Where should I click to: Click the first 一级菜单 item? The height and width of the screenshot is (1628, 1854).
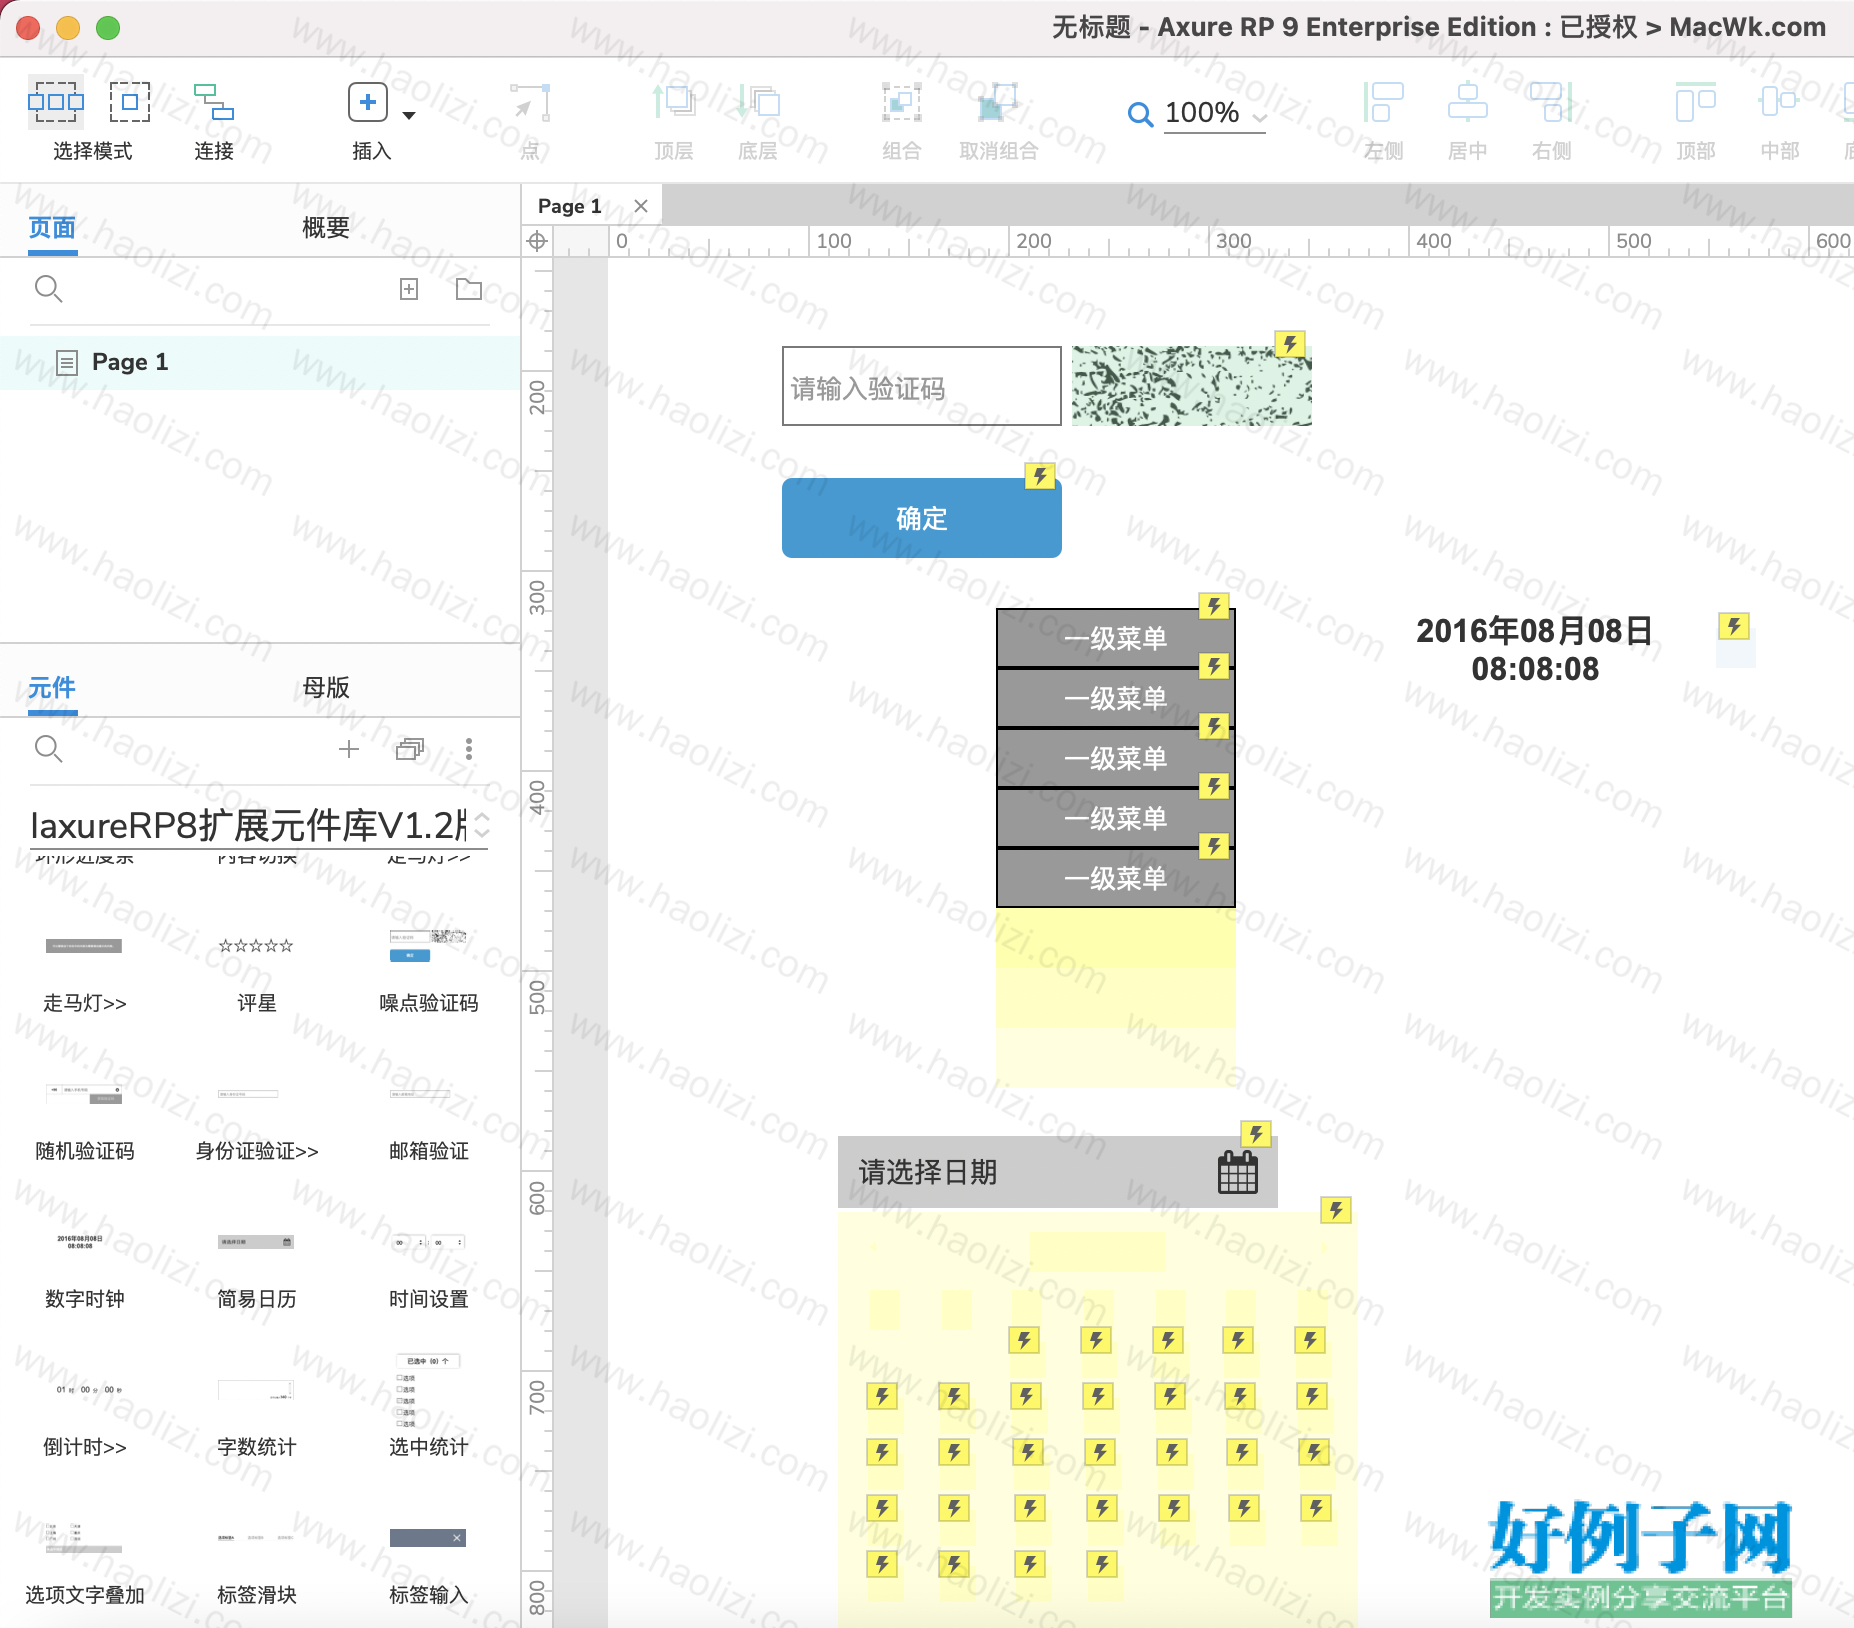click(x=1115, y=638)
